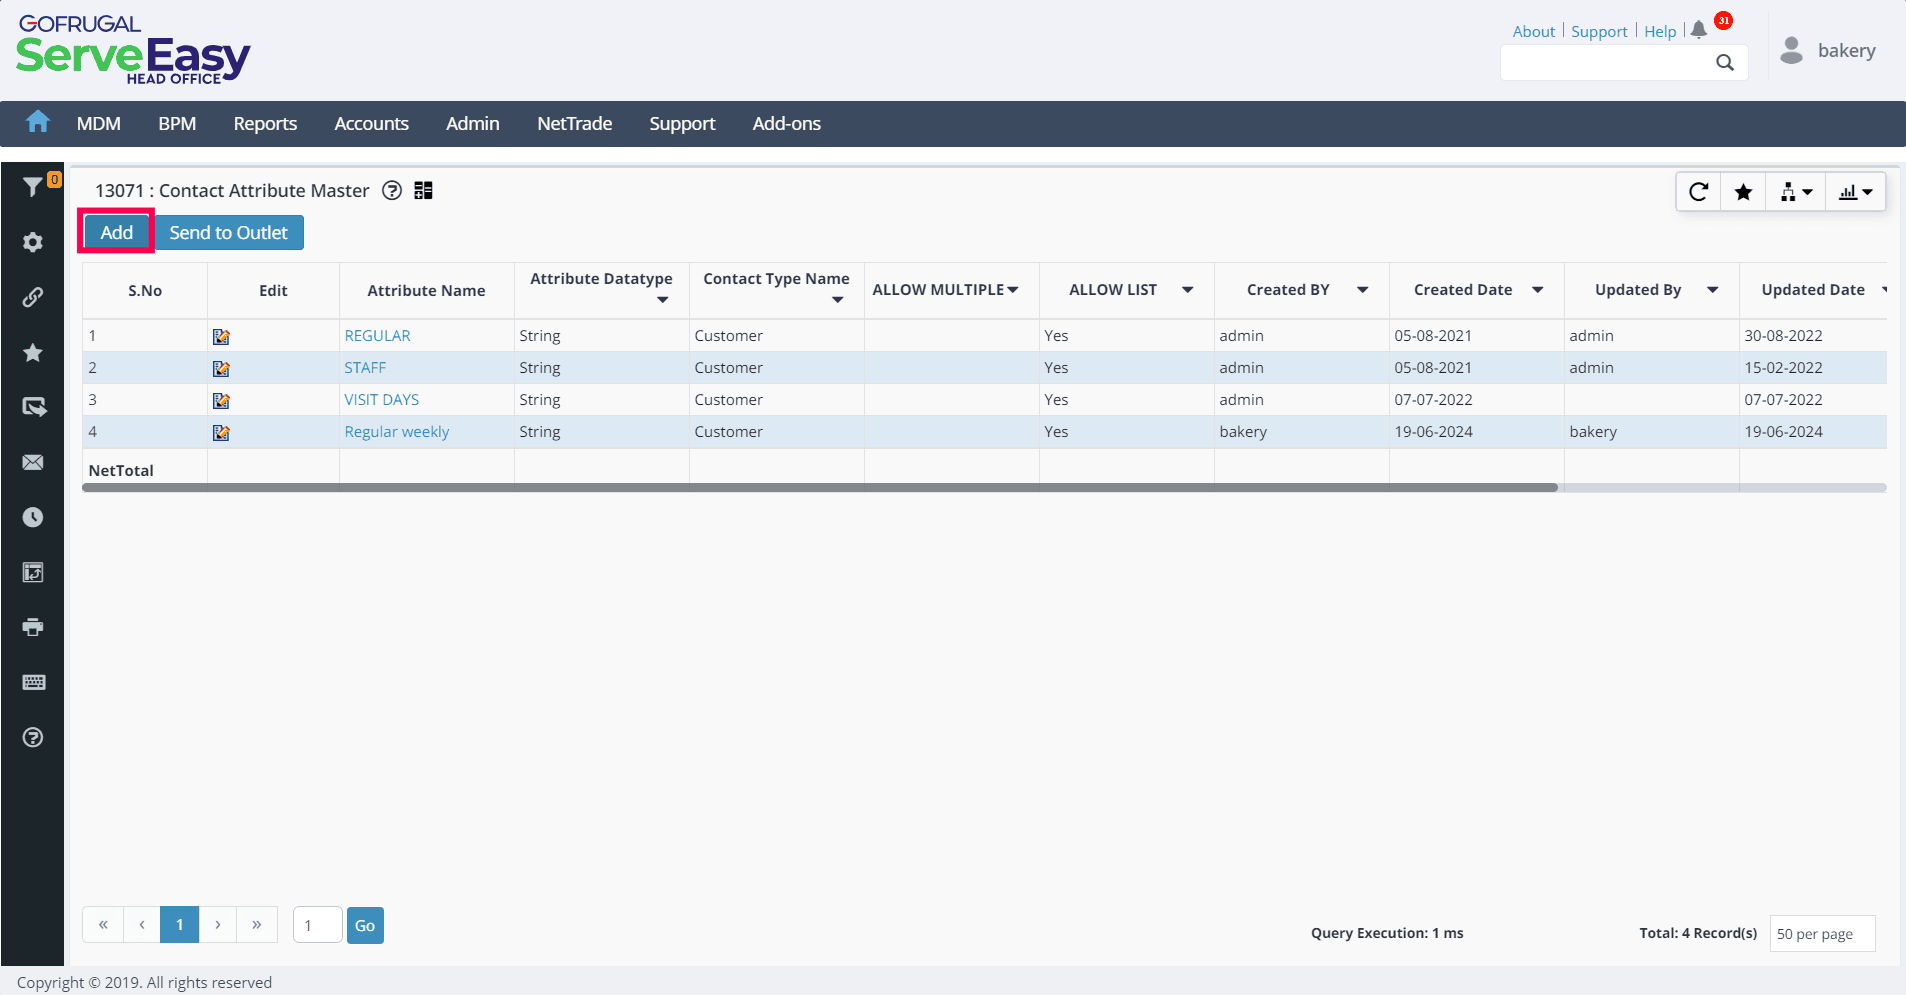The image size is (1906, 995).
Task: Open the Reports menu
Action: 265,124
